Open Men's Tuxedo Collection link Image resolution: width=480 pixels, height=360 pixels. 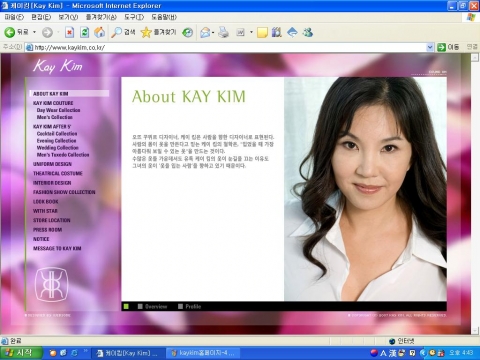tap(63, 155)
